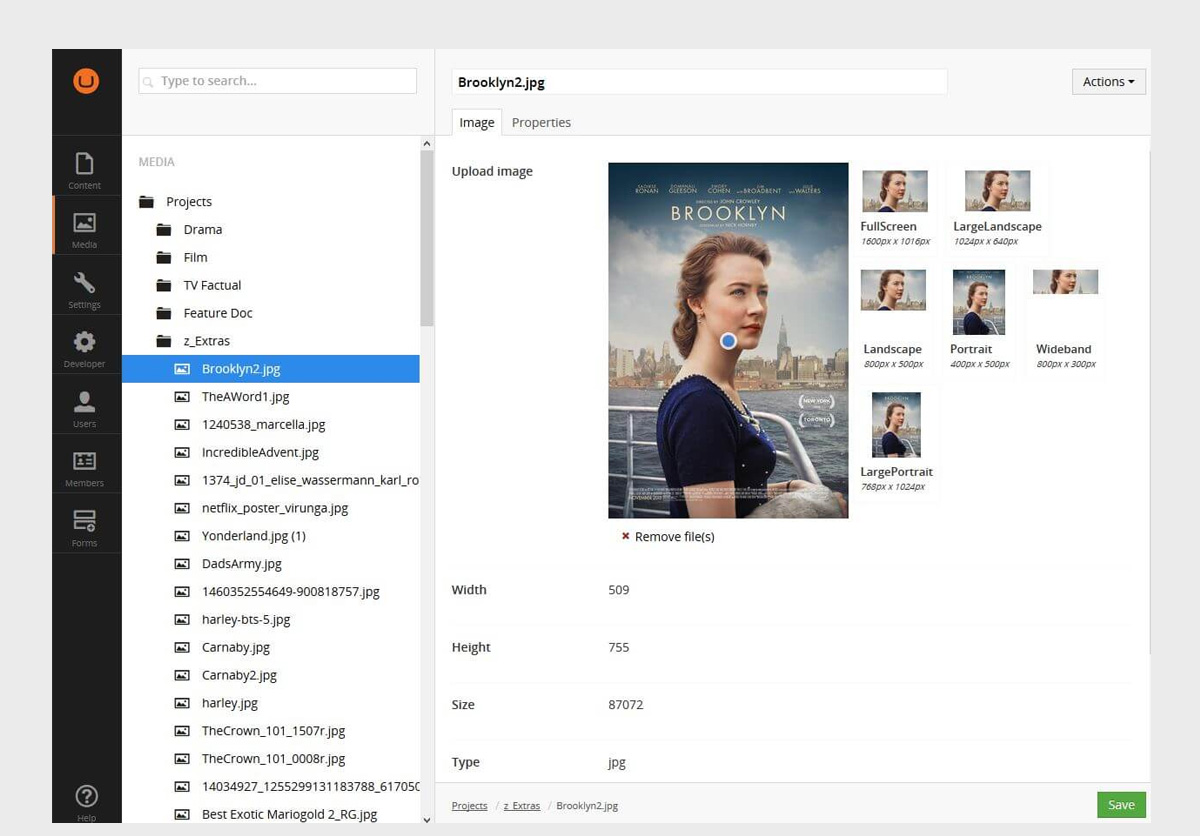The height and width of the screenshot is (836, 1200).
Task: Edit the Brooklyn2.jpg name field
Action: pos(699,82)
